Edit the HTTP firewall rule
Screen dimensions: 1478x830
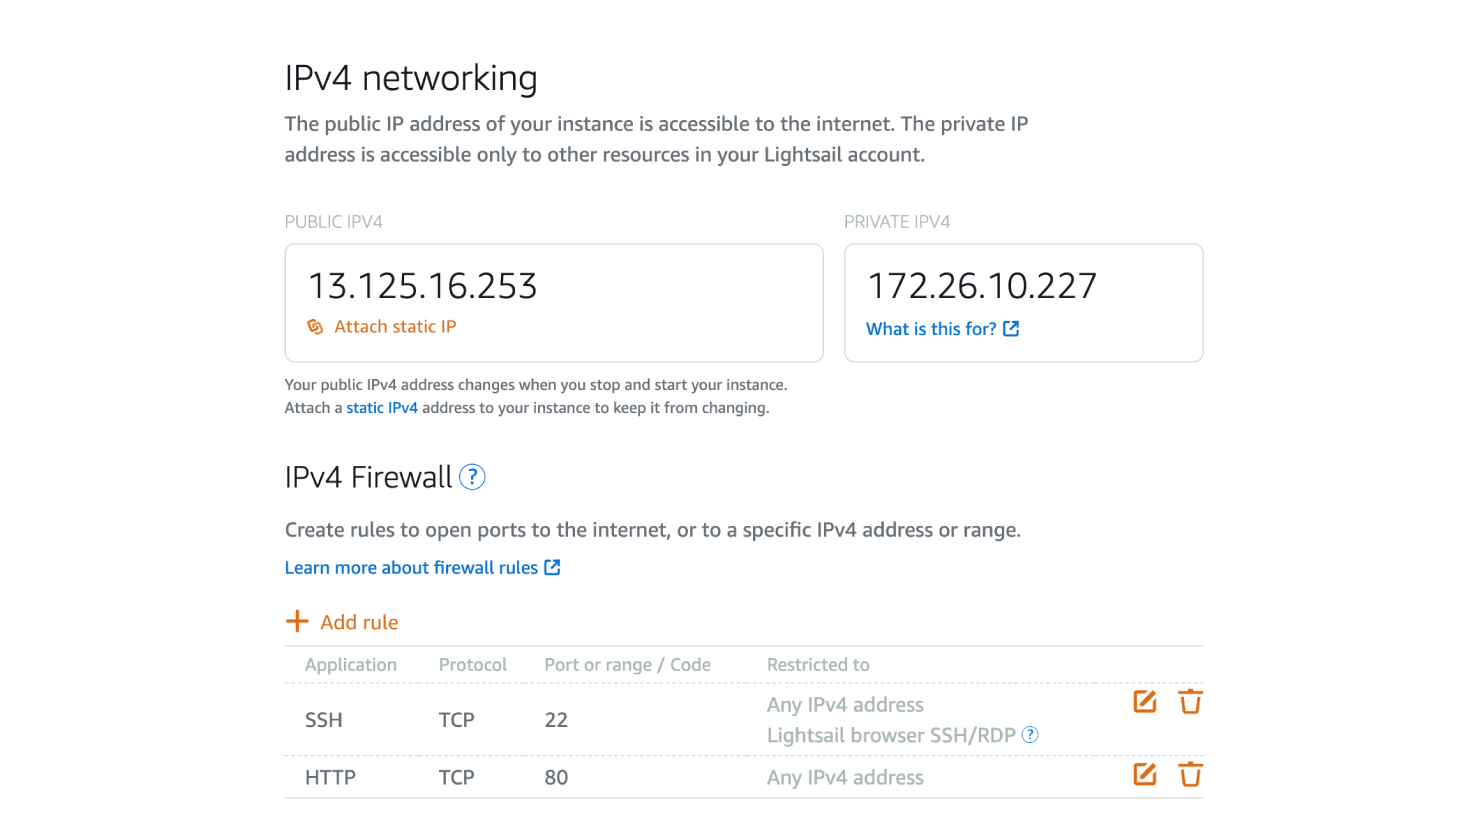point(1145,774)
